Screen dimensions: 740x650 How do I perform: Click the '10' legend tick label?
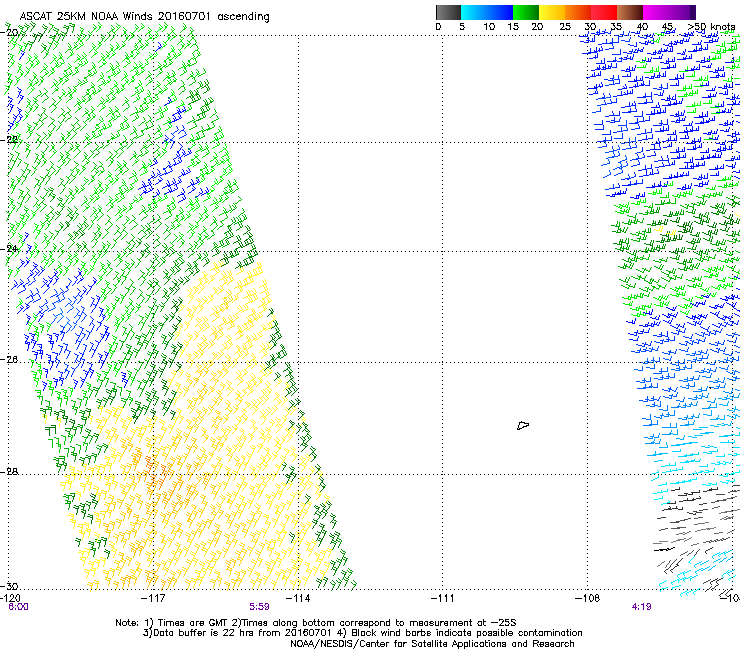click(x=489, y=27)
